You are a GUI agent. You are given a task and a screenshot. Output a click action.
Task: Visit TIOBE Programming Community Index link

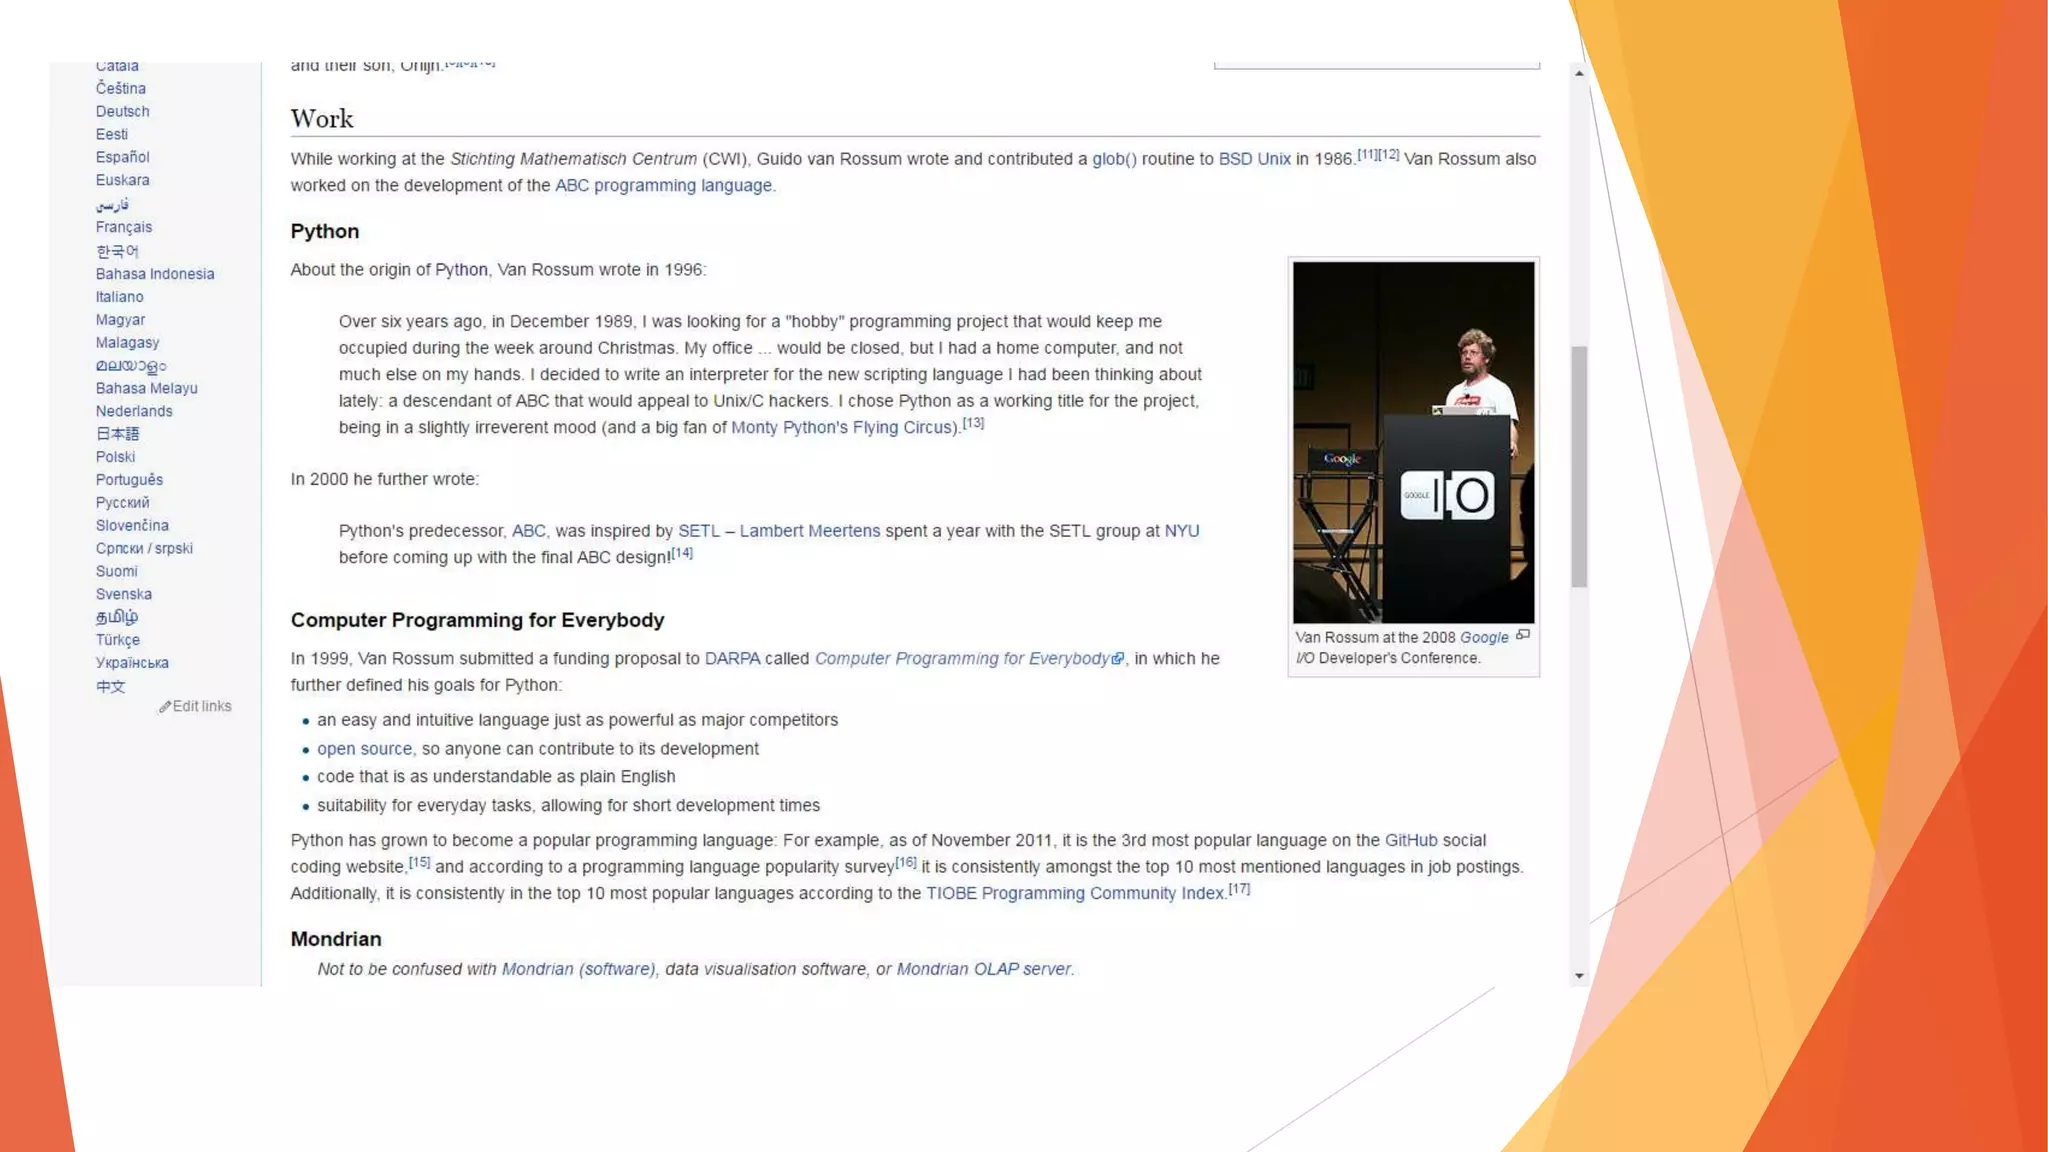coord(1075,894)
